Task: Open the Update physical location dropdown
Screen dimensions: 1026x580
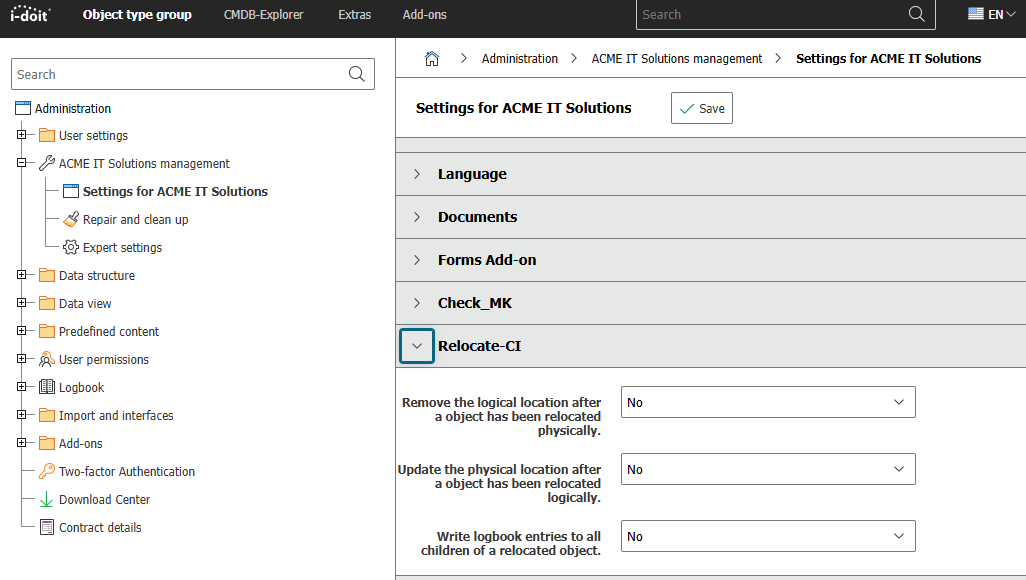Action: click(x=768, y=469)
